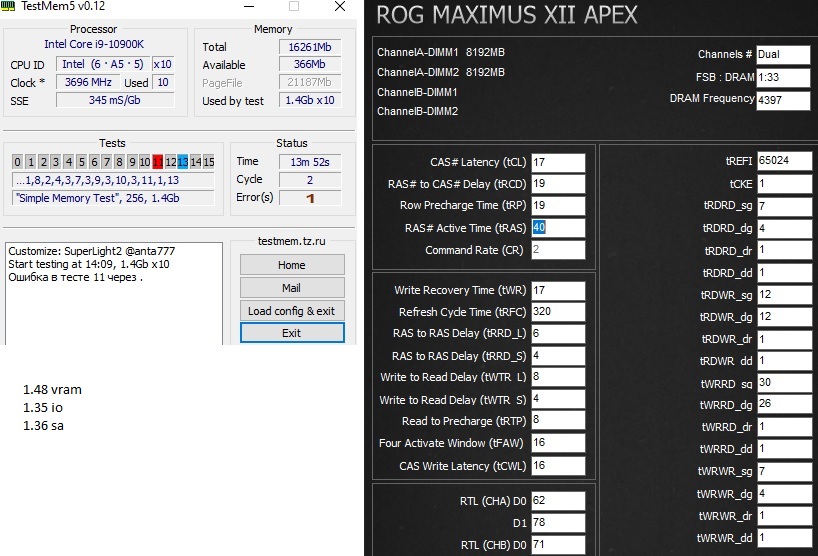Click the CAS Write Latency (tCWL) field
Viewport: 818px width, 556px height.
pyautogui.click(x=558, y=466)
